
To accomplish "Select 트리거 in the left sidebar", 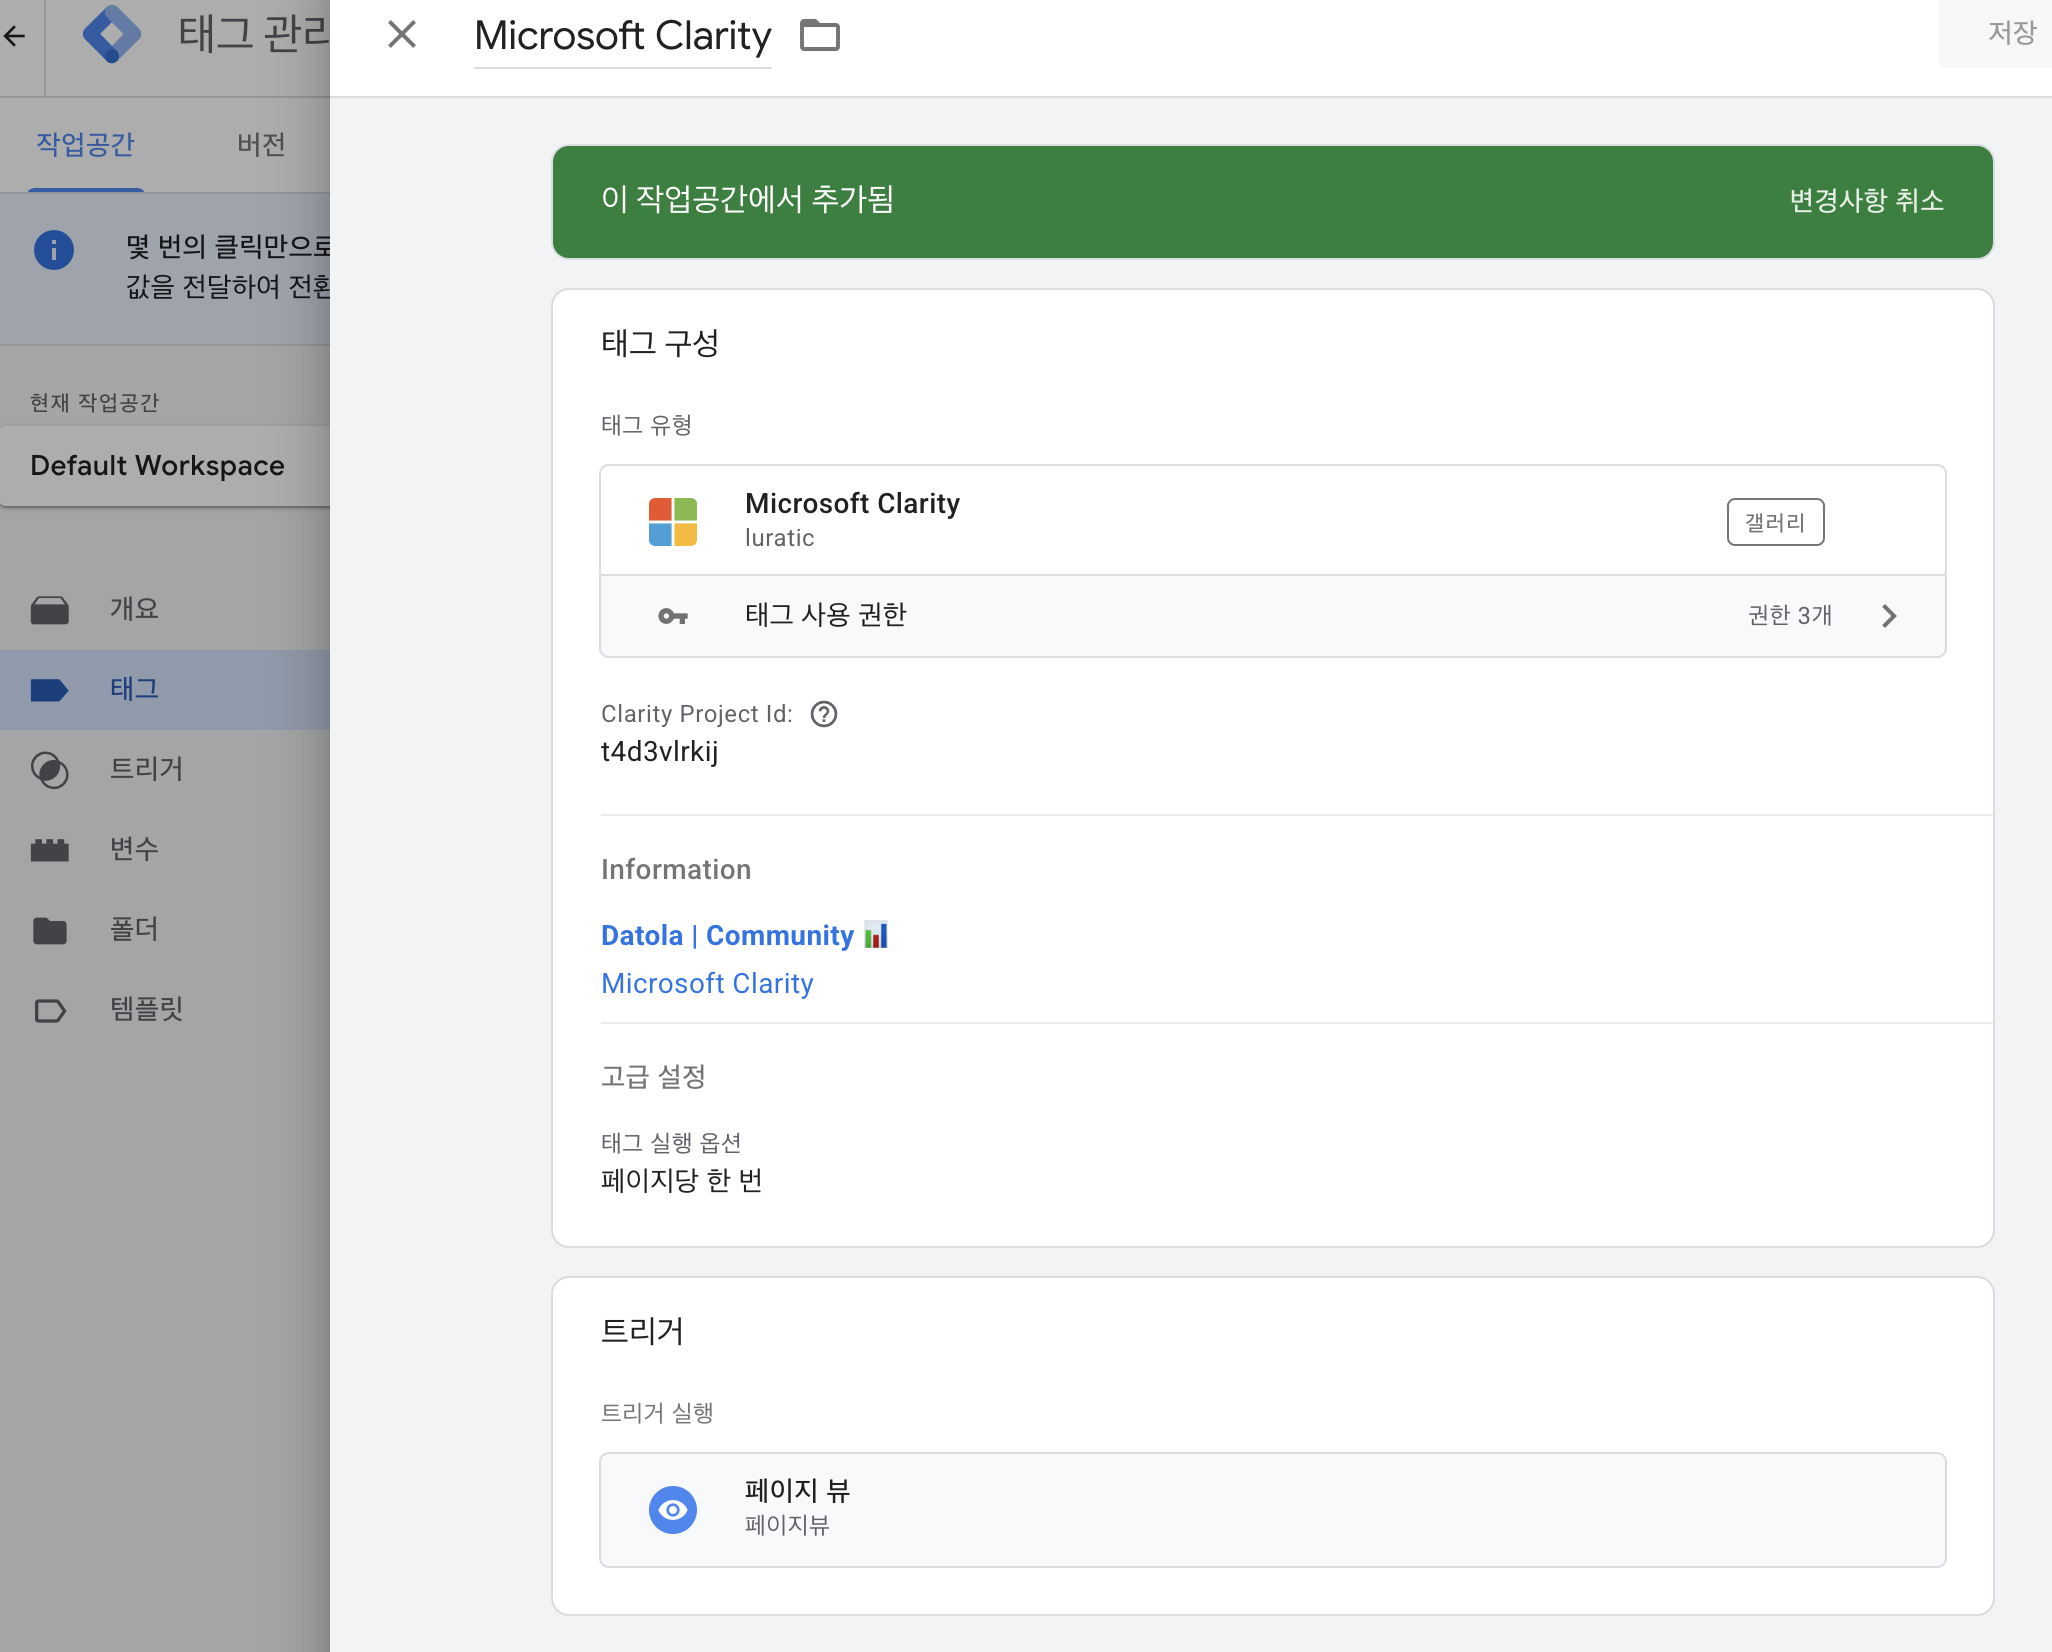I will click(x=146, y=769).
